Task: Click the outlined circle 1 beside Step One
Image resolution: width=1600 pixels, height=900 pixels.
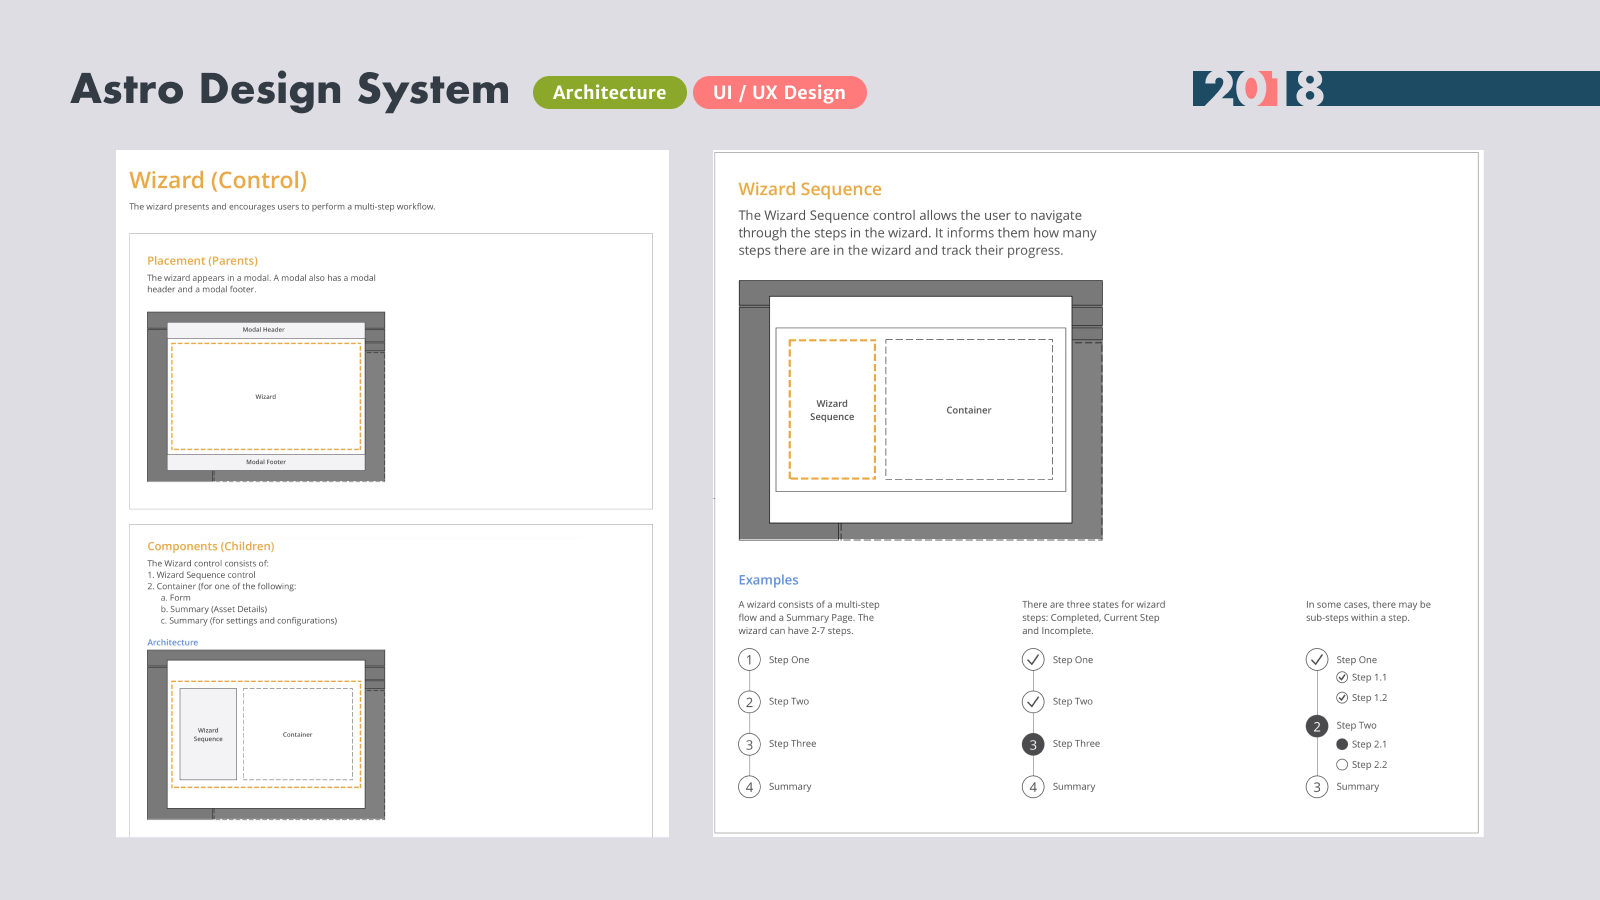Action: pyautogui.click(x=749, y=660)
